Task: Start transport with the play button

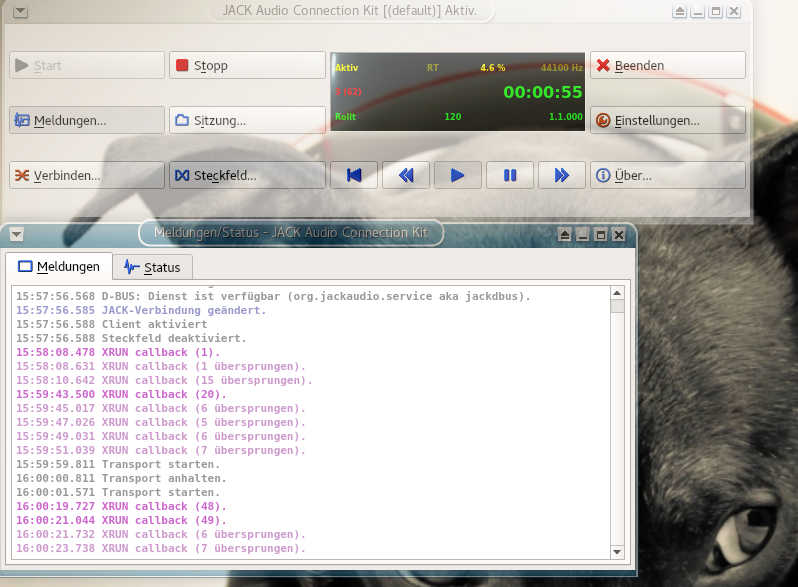Action: (x=457, y=175)
